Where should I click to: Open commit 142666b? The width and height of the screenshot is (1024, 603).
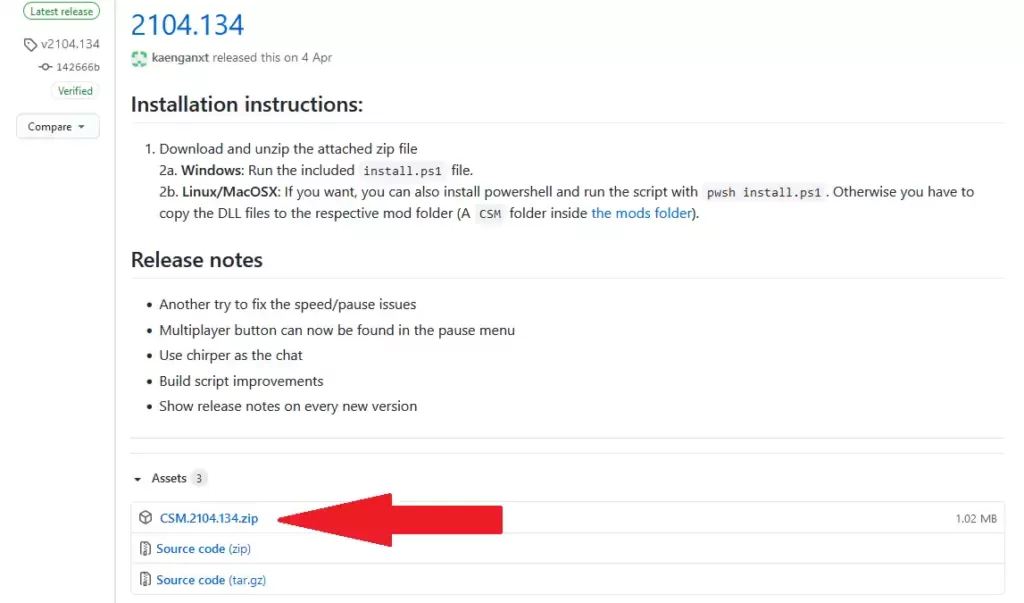[78, 67]
